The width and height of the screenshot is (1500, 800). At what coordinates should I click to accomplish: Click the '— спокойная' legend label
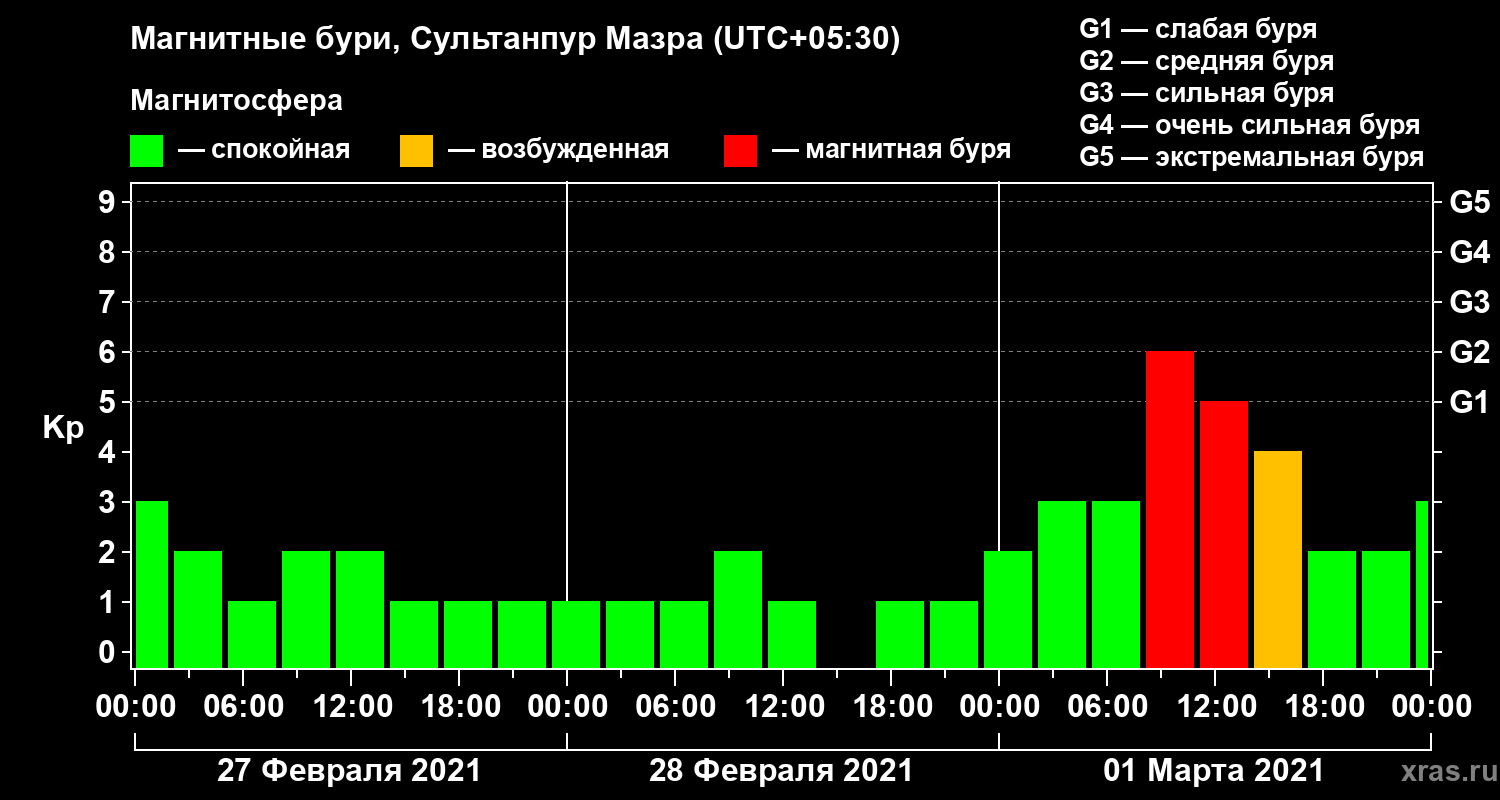tap(264, 151)
